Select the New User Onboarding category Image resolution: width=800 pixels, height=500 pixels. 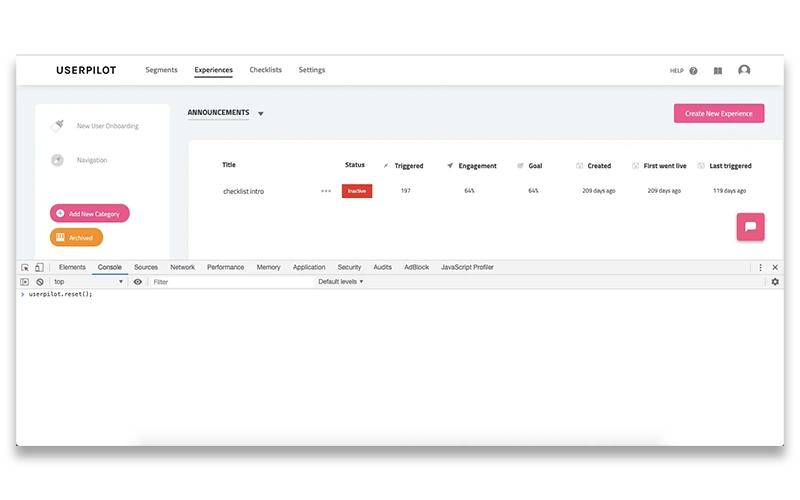click(x=108, y=126)
